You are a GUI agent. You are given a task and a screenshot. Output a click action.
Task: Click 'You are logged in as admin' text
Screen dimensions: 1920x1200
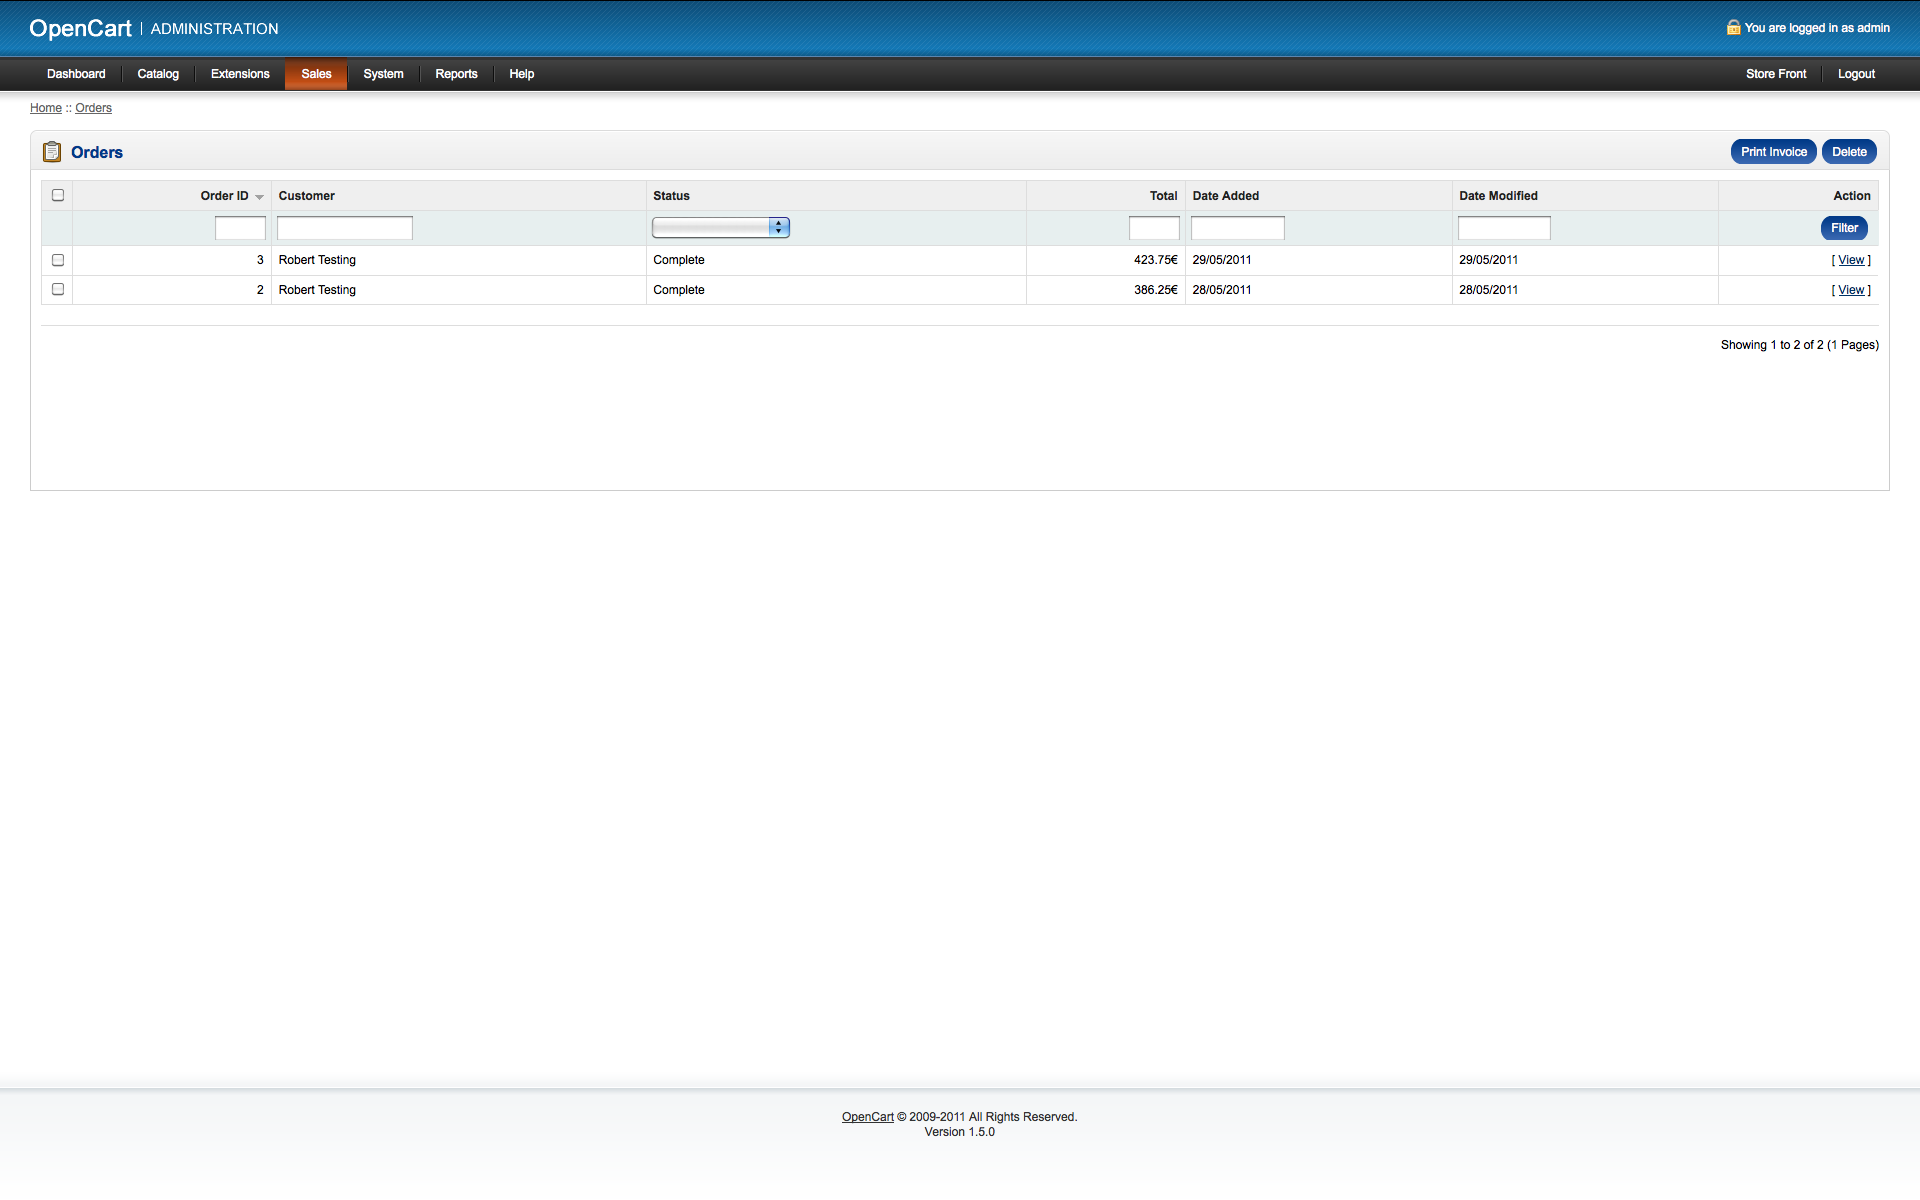[x=1817, y=28]
